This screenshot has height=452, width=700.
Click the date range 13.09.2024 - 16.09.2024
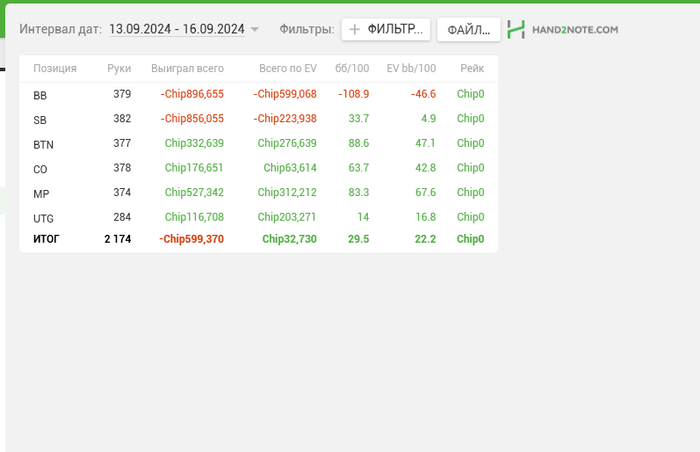pos(177,30)
